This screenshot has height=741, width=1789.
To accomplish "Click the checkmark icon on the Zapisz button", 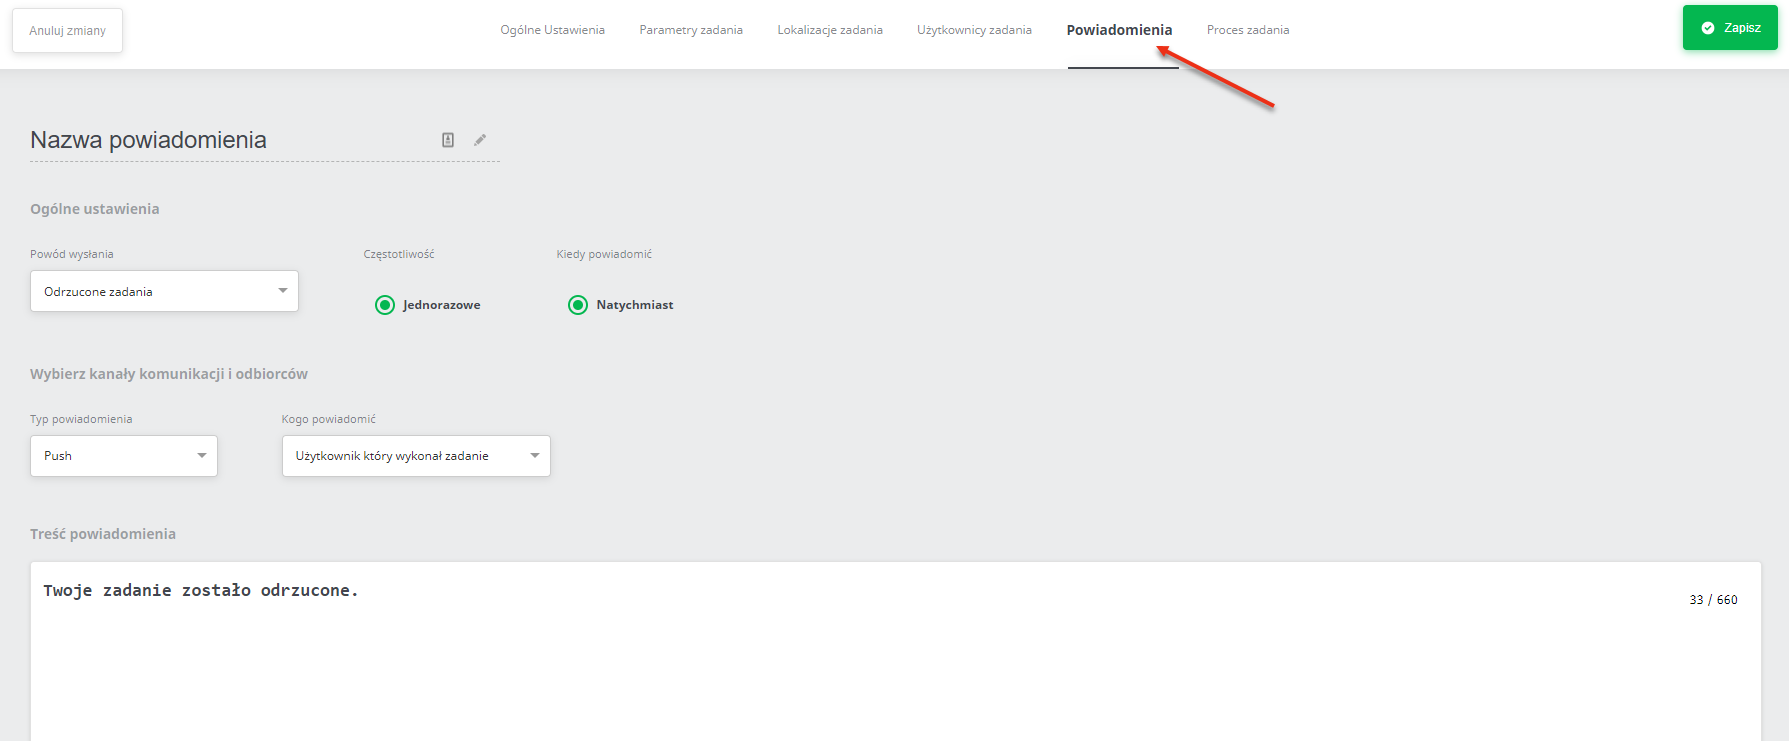I will [x=1708, y=28].
